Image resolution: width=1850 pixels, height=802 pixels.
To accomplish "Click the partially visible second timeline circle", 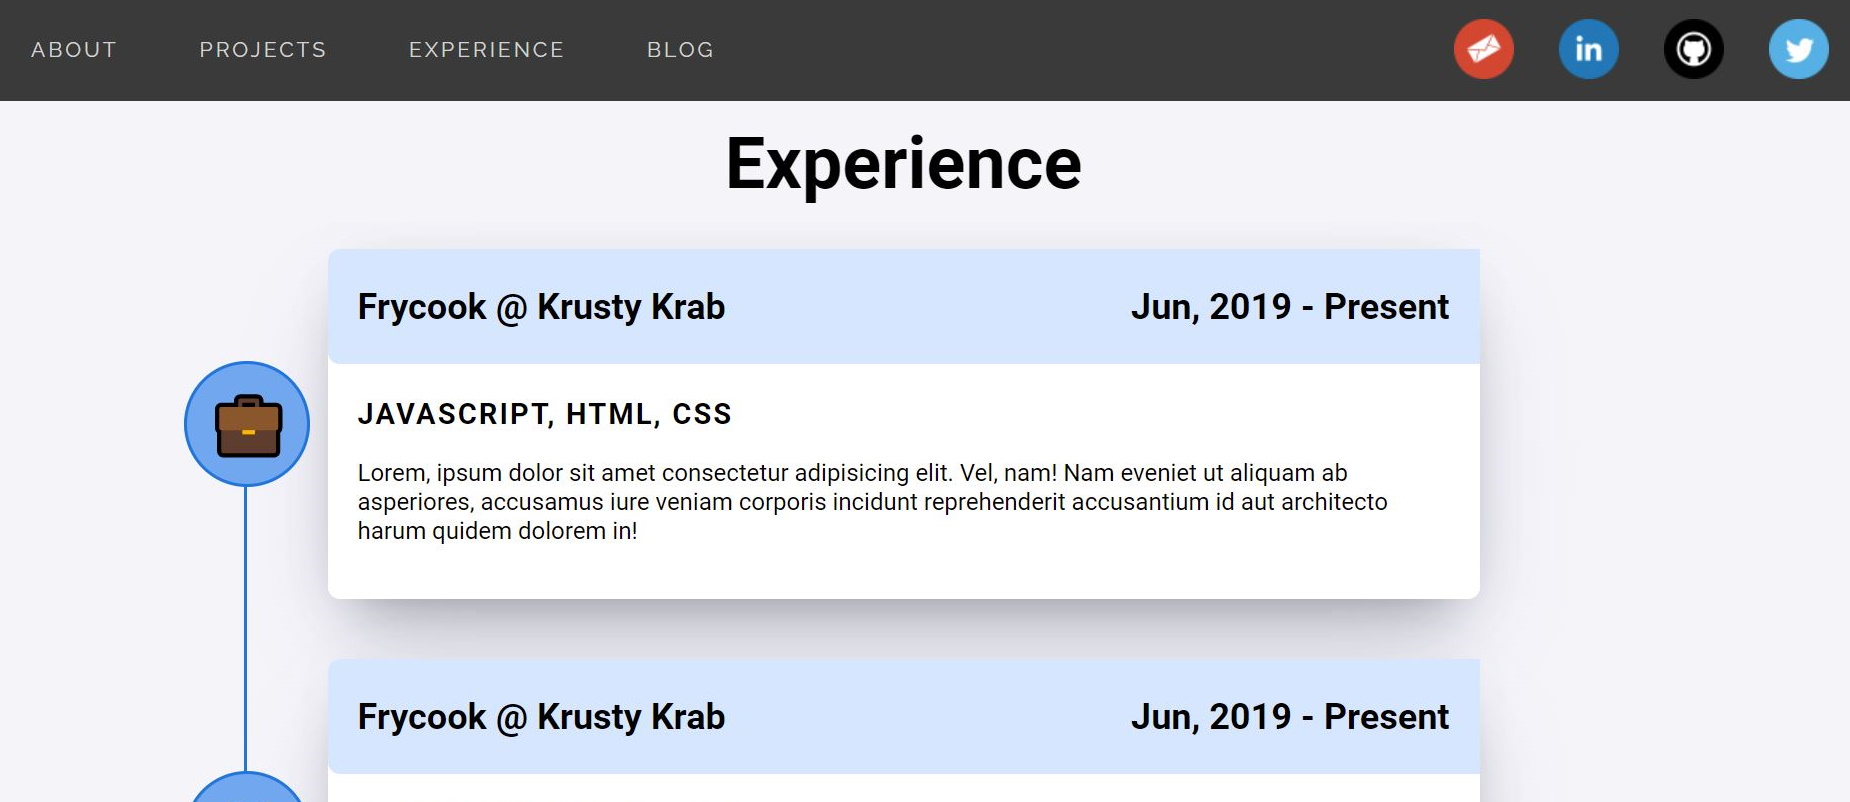I will click(x=247, y=787).
